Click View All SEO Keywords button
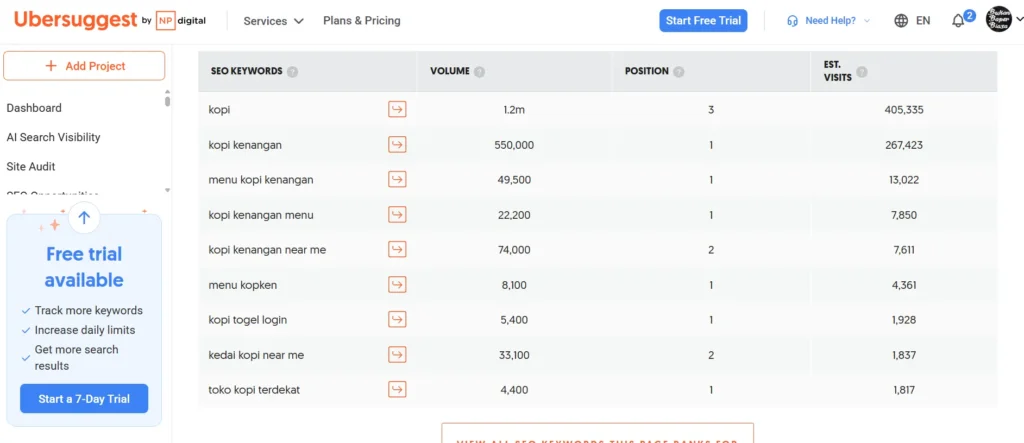 (x=598, y=433)
